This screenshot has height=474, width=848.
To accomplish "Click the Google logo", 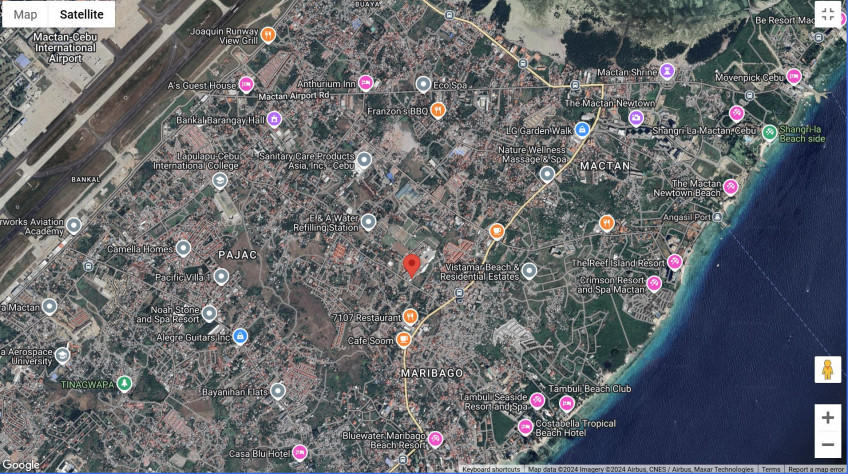I will 21,465.
